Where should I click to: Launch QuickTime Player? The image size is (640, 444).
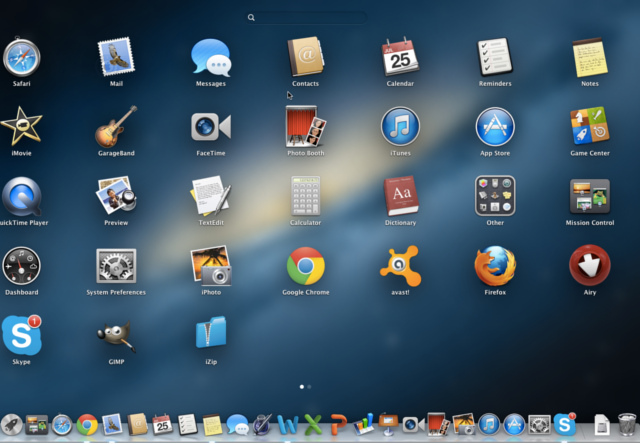tap(22, 196)
